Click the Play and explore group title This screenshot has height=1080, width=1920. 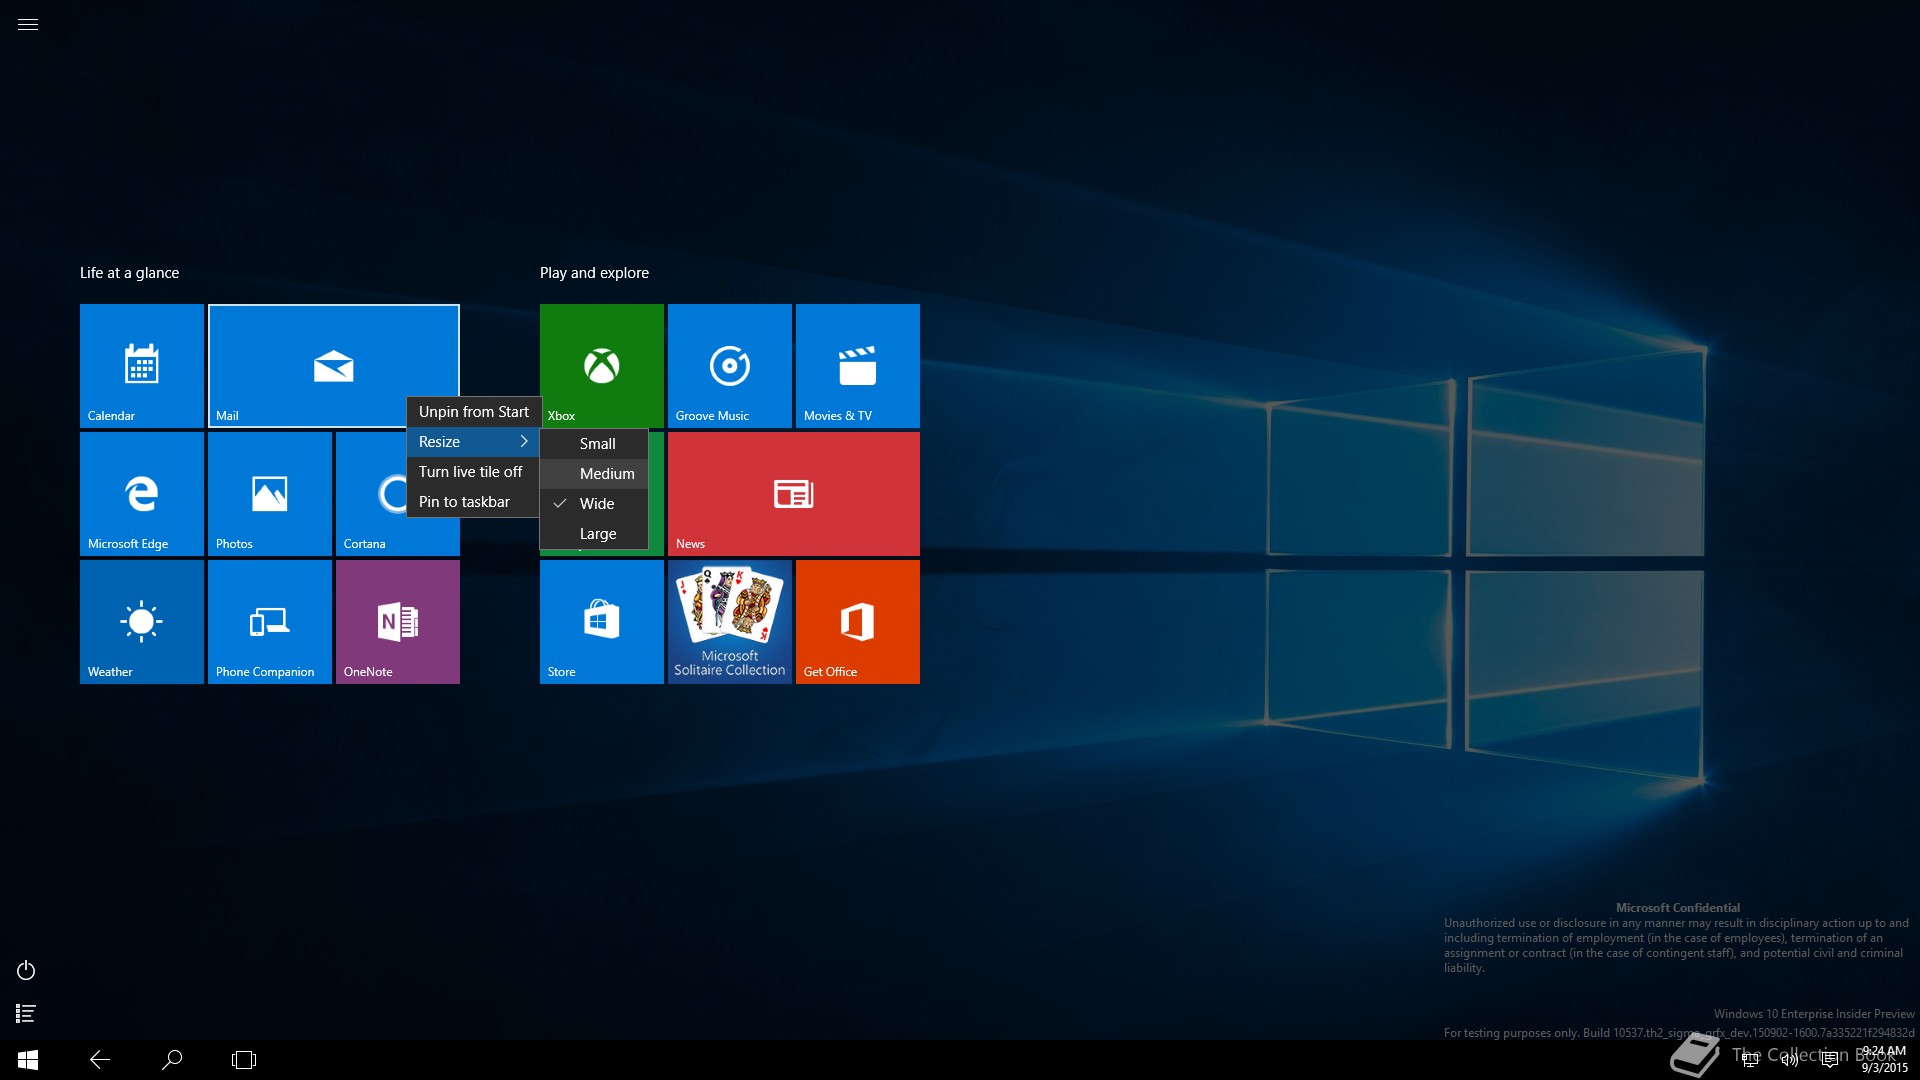(595, 273)
